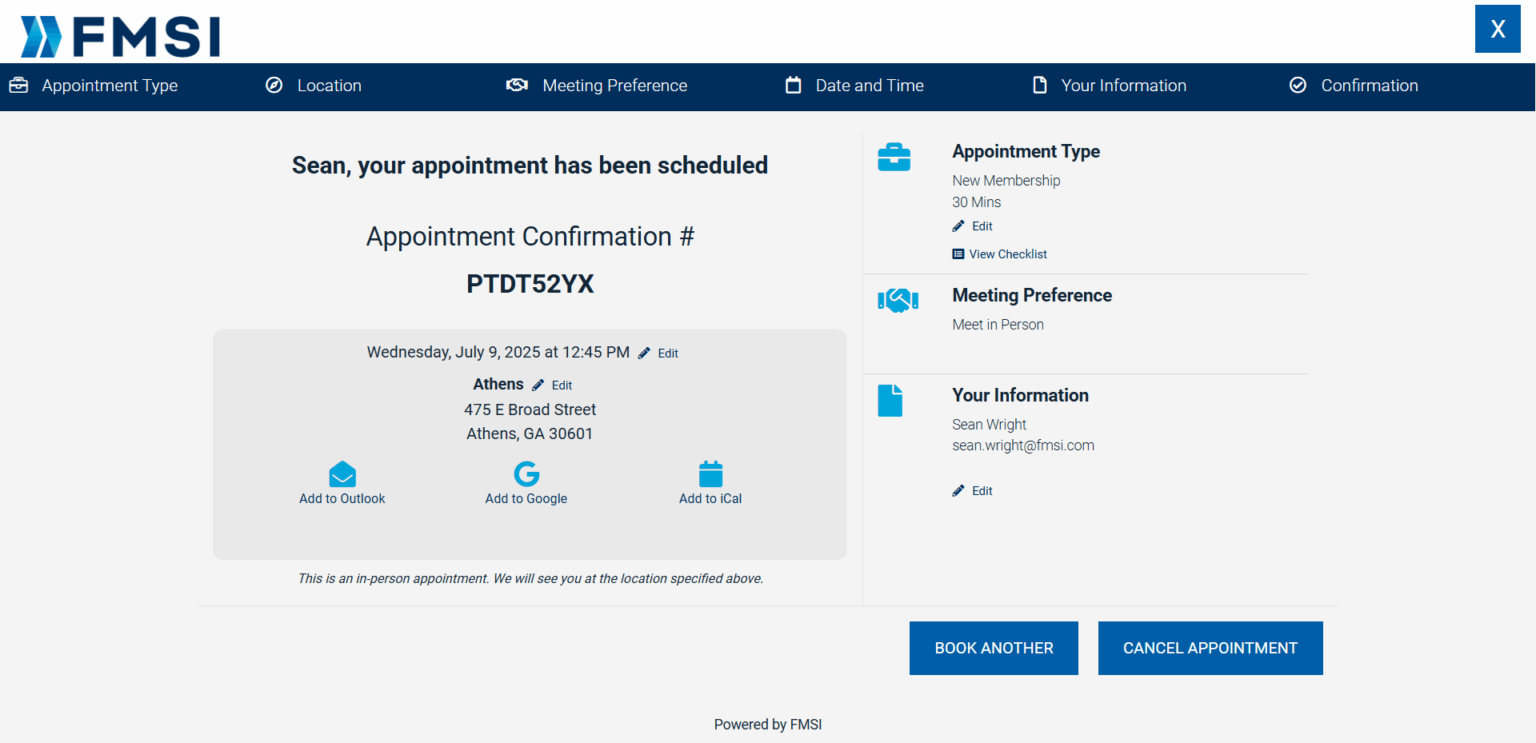1536x743 pixels.
Task: Click the Add to Google icon
Action: [x=526, y=474]
